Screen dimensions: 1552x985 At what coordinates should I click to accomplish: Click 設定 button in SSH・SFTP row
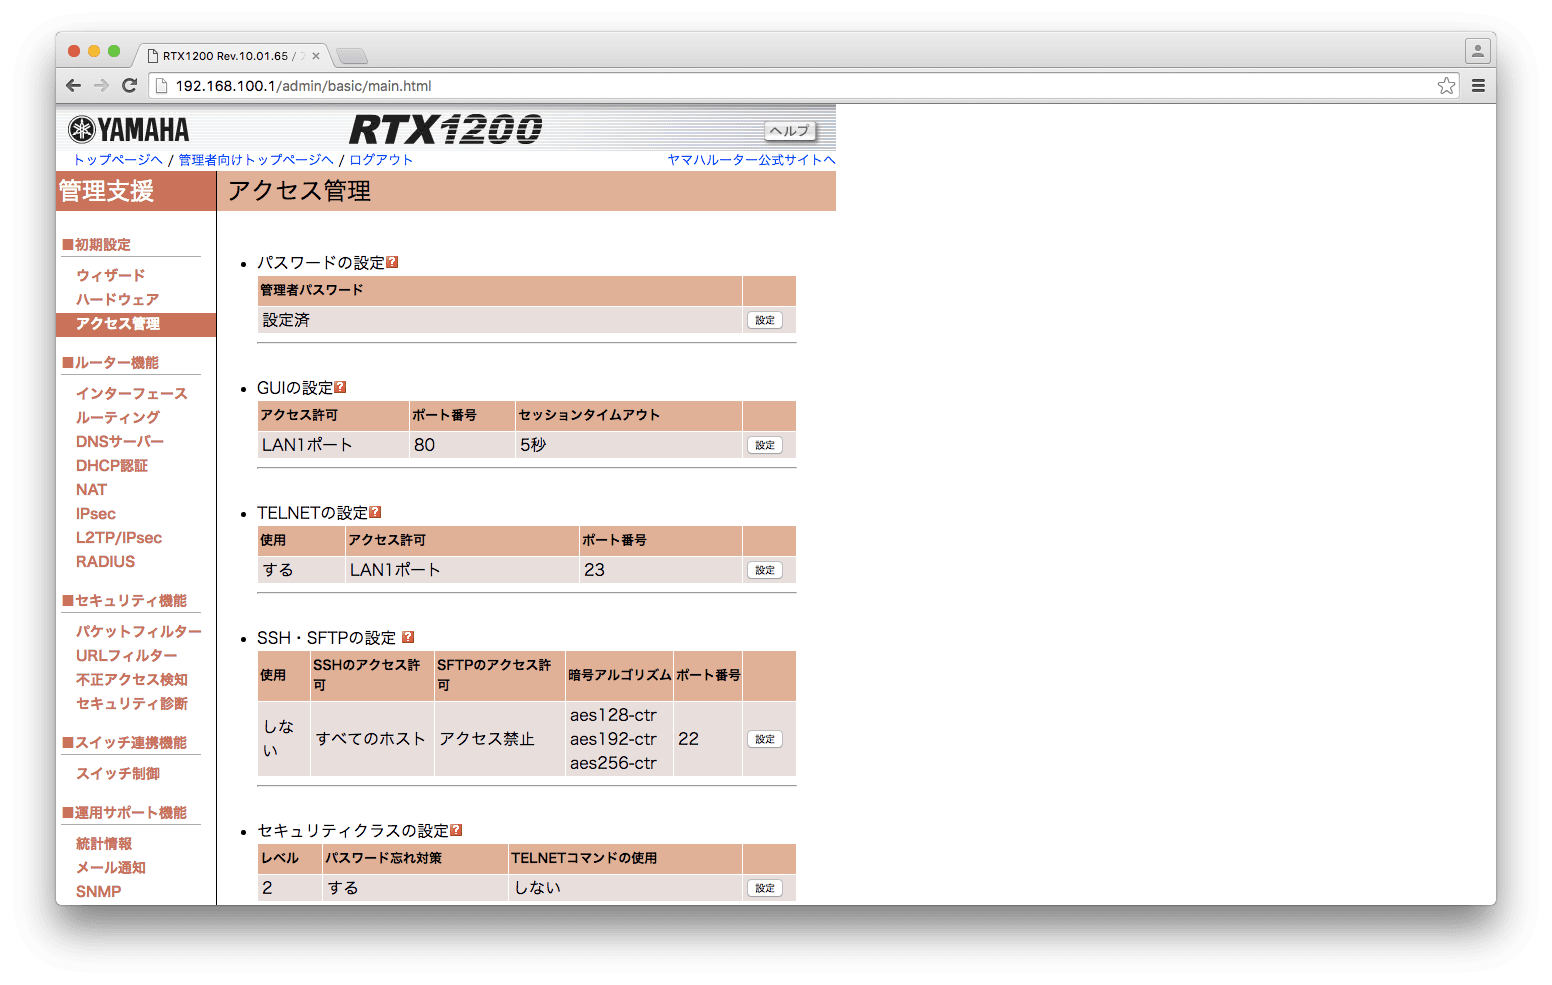(765, 739)
